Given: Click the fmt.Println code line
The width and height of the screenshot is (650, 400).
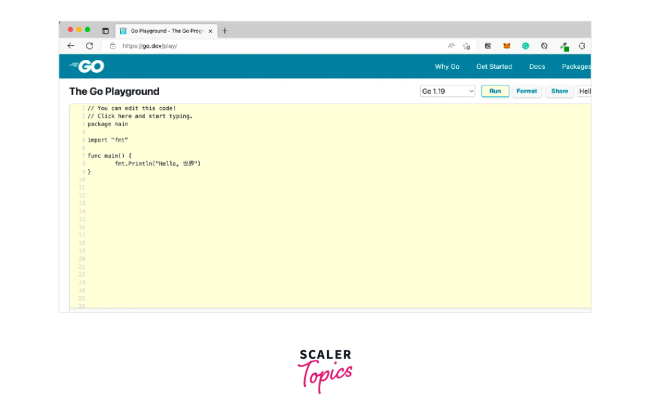Looking at the screenshot, I should [158, 164].
